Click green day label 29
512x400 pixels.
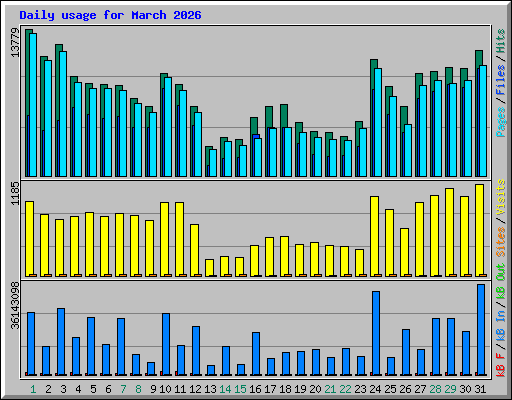(450, 389)
